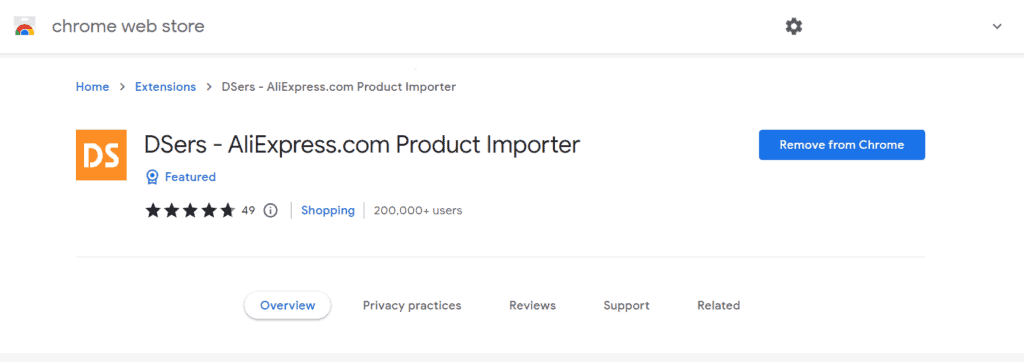Viewport: 1024px width, 362px height.
Task: Click Remove from Chrome button
Action: [842, 145]
